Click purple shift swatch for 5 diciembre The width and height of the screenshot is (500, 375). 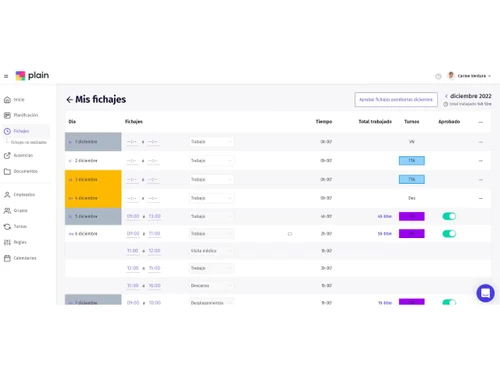click(x=412, y=216)
